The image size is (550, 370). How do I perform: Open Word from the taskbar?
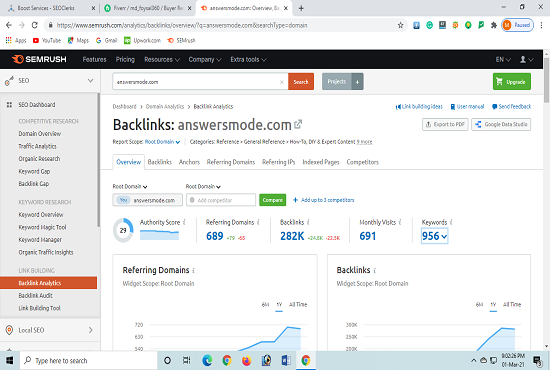click(286, 360)
